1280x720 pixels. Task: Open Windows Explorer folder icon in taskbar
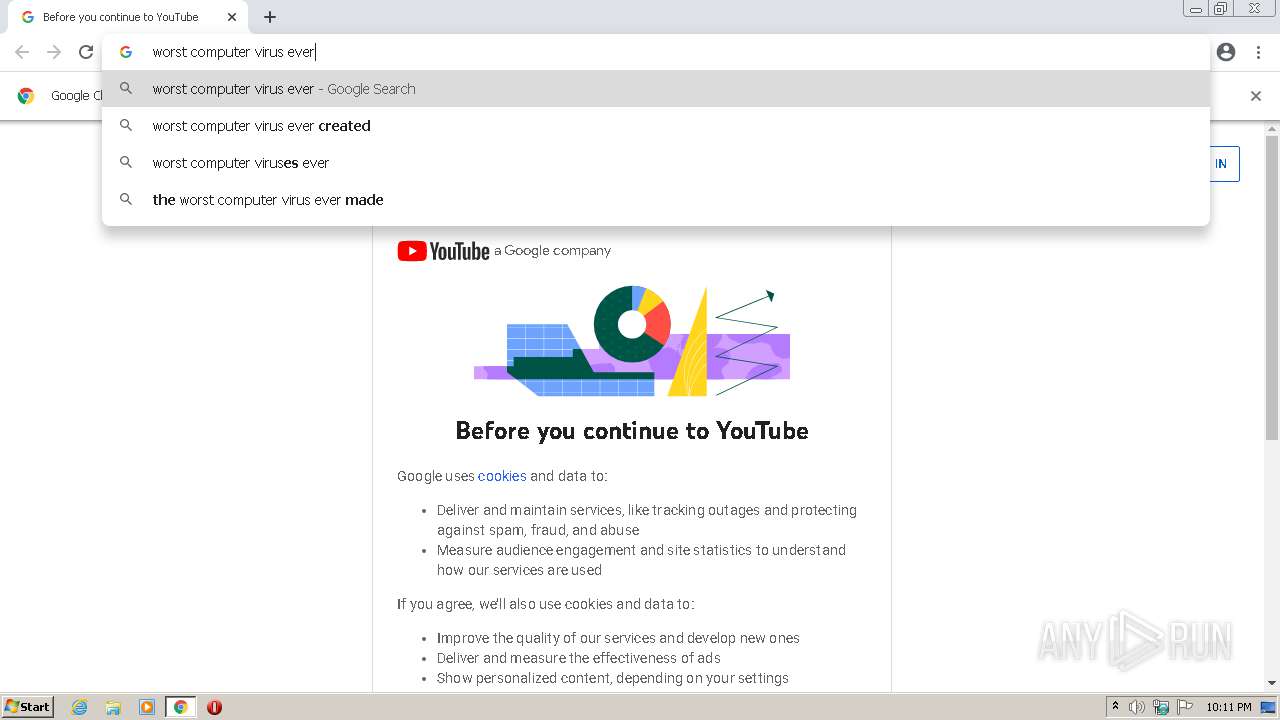coord(113,707)
